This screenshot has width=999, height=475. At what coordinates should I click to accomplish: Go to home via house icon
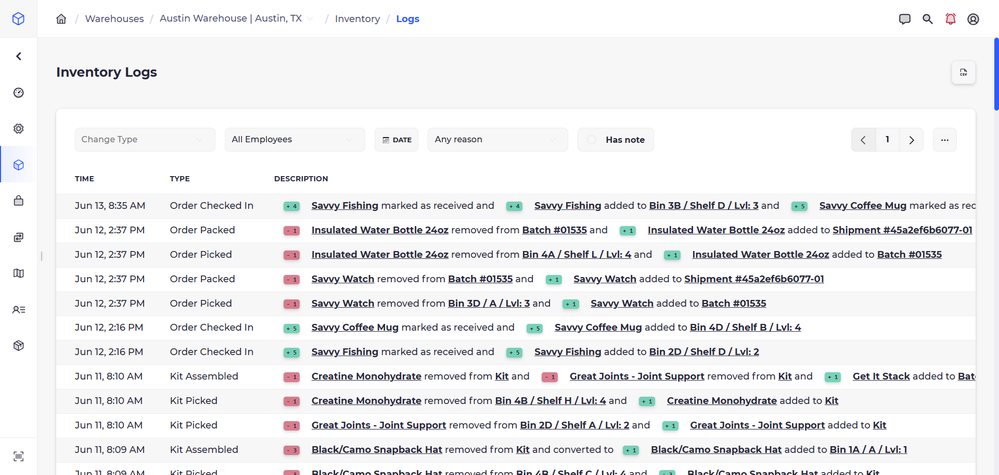61,19
